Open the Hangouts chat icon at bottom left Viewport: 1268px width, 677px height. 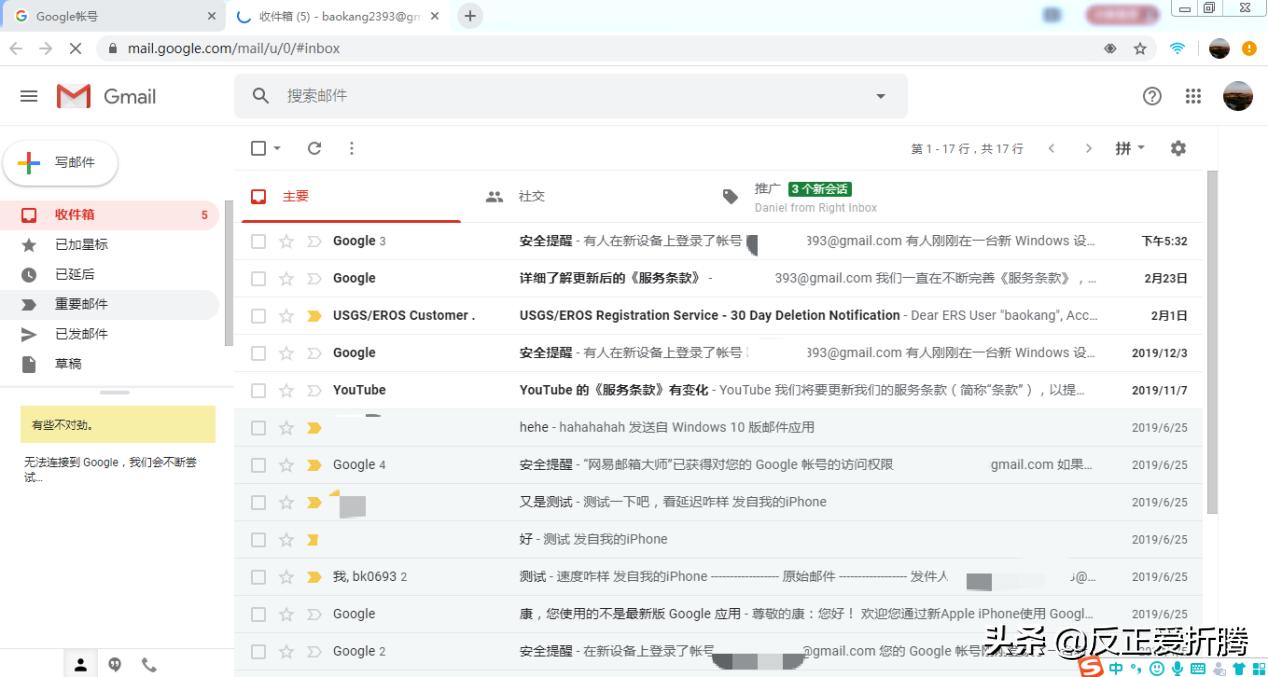tap(114, 663)
